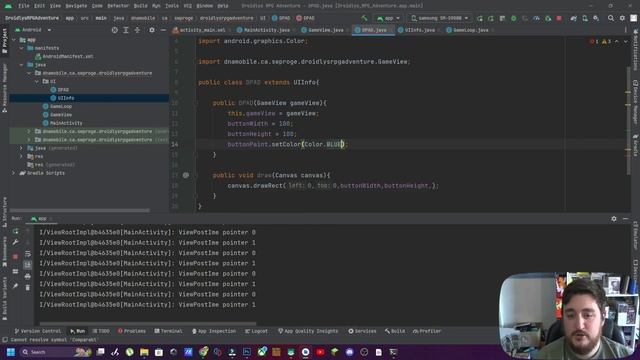
Task: Click the breadcrumb DroidlysRPGAdventure root
Action: pos(31,18)
